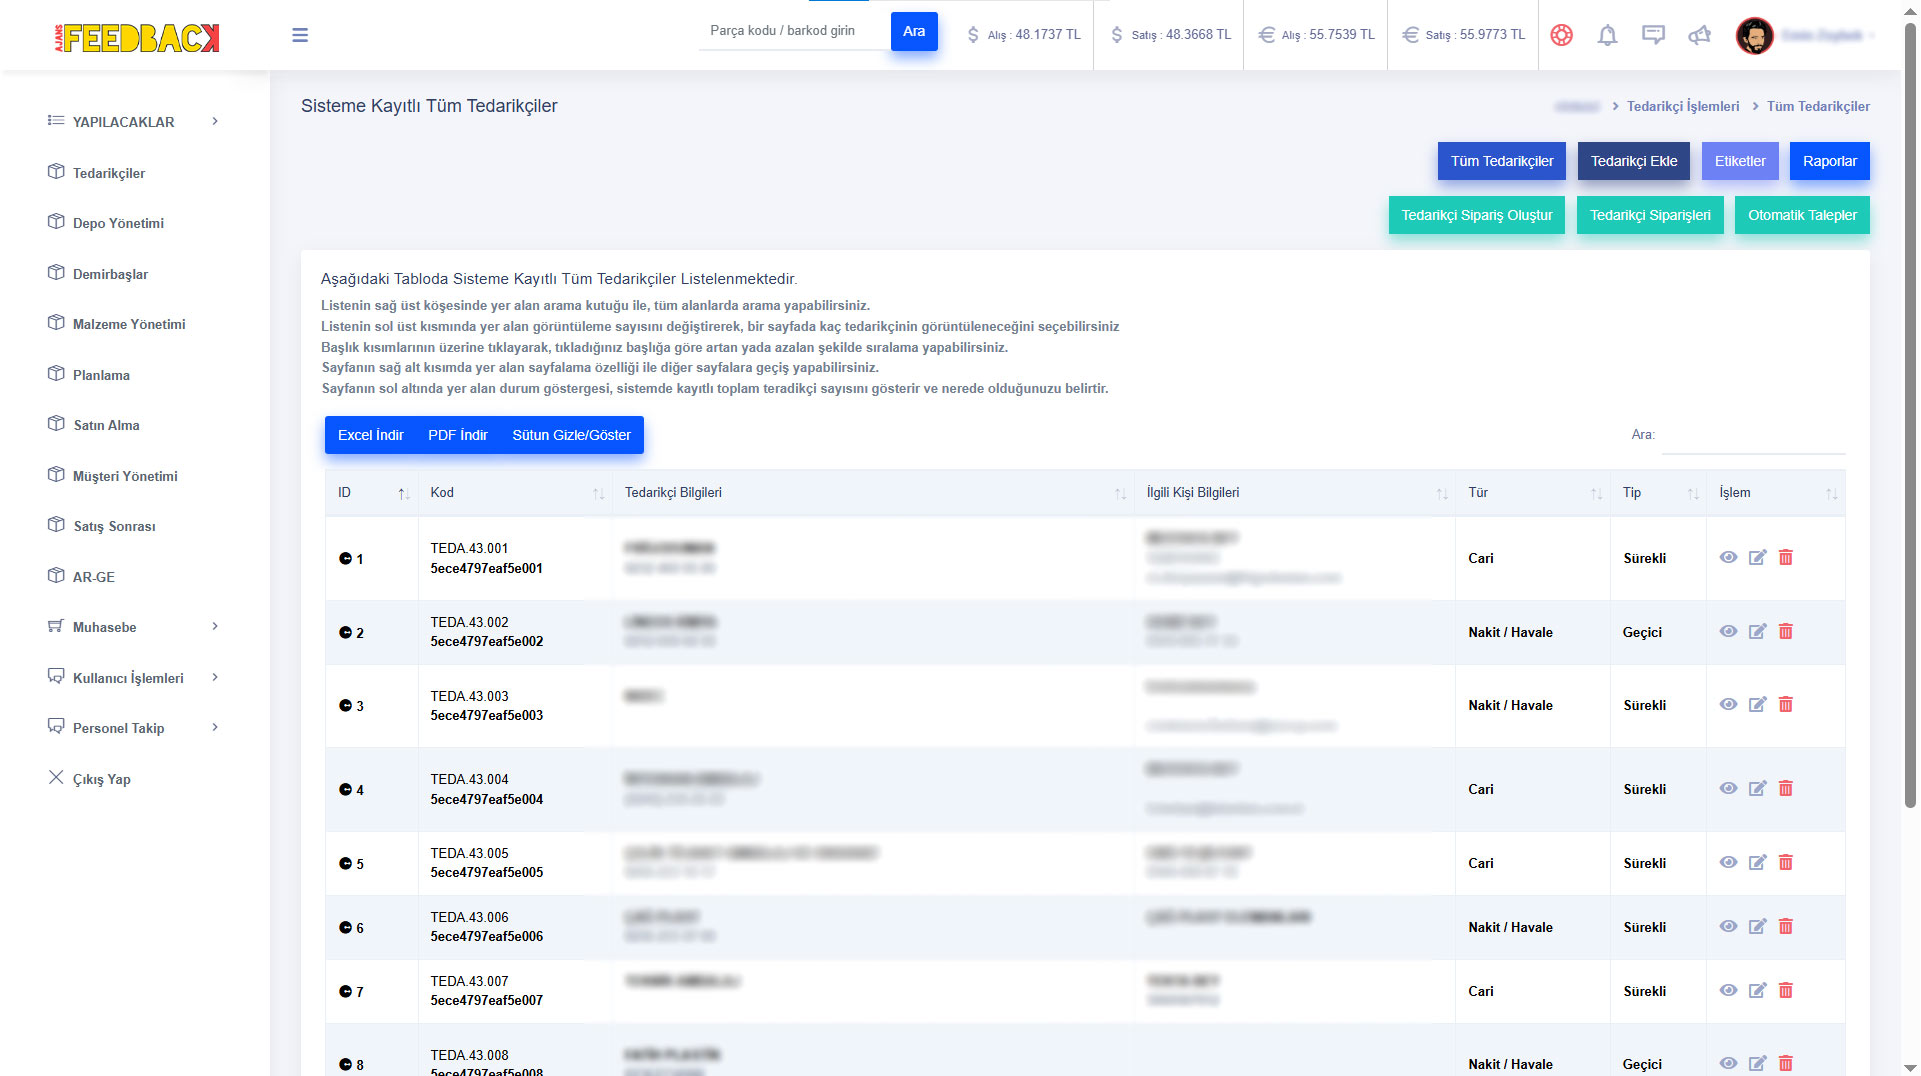
Task: Edit supplier TEDA.43.005 using pencil icon
Action: [1757, 863]
